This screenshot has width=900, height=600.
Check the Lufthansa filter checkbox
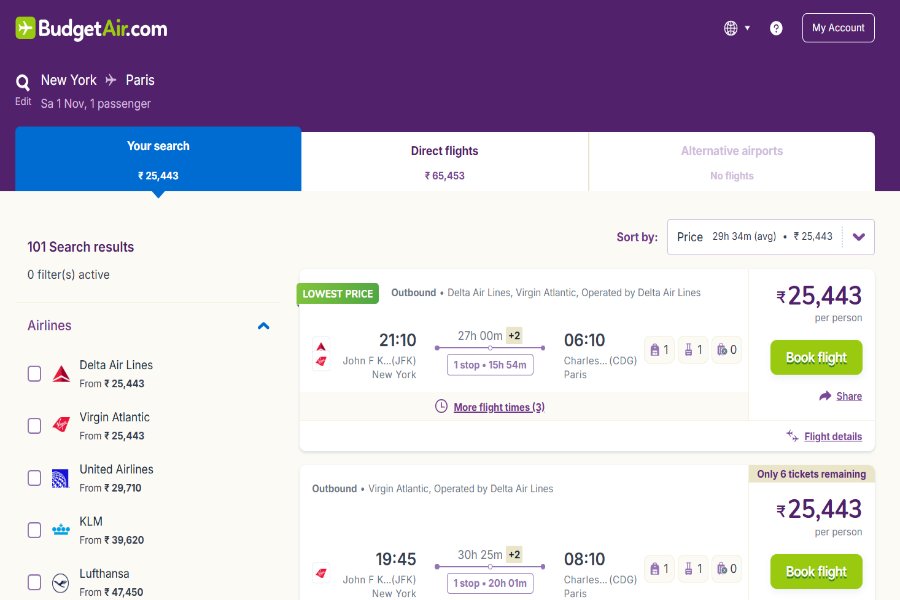[34, 582]
